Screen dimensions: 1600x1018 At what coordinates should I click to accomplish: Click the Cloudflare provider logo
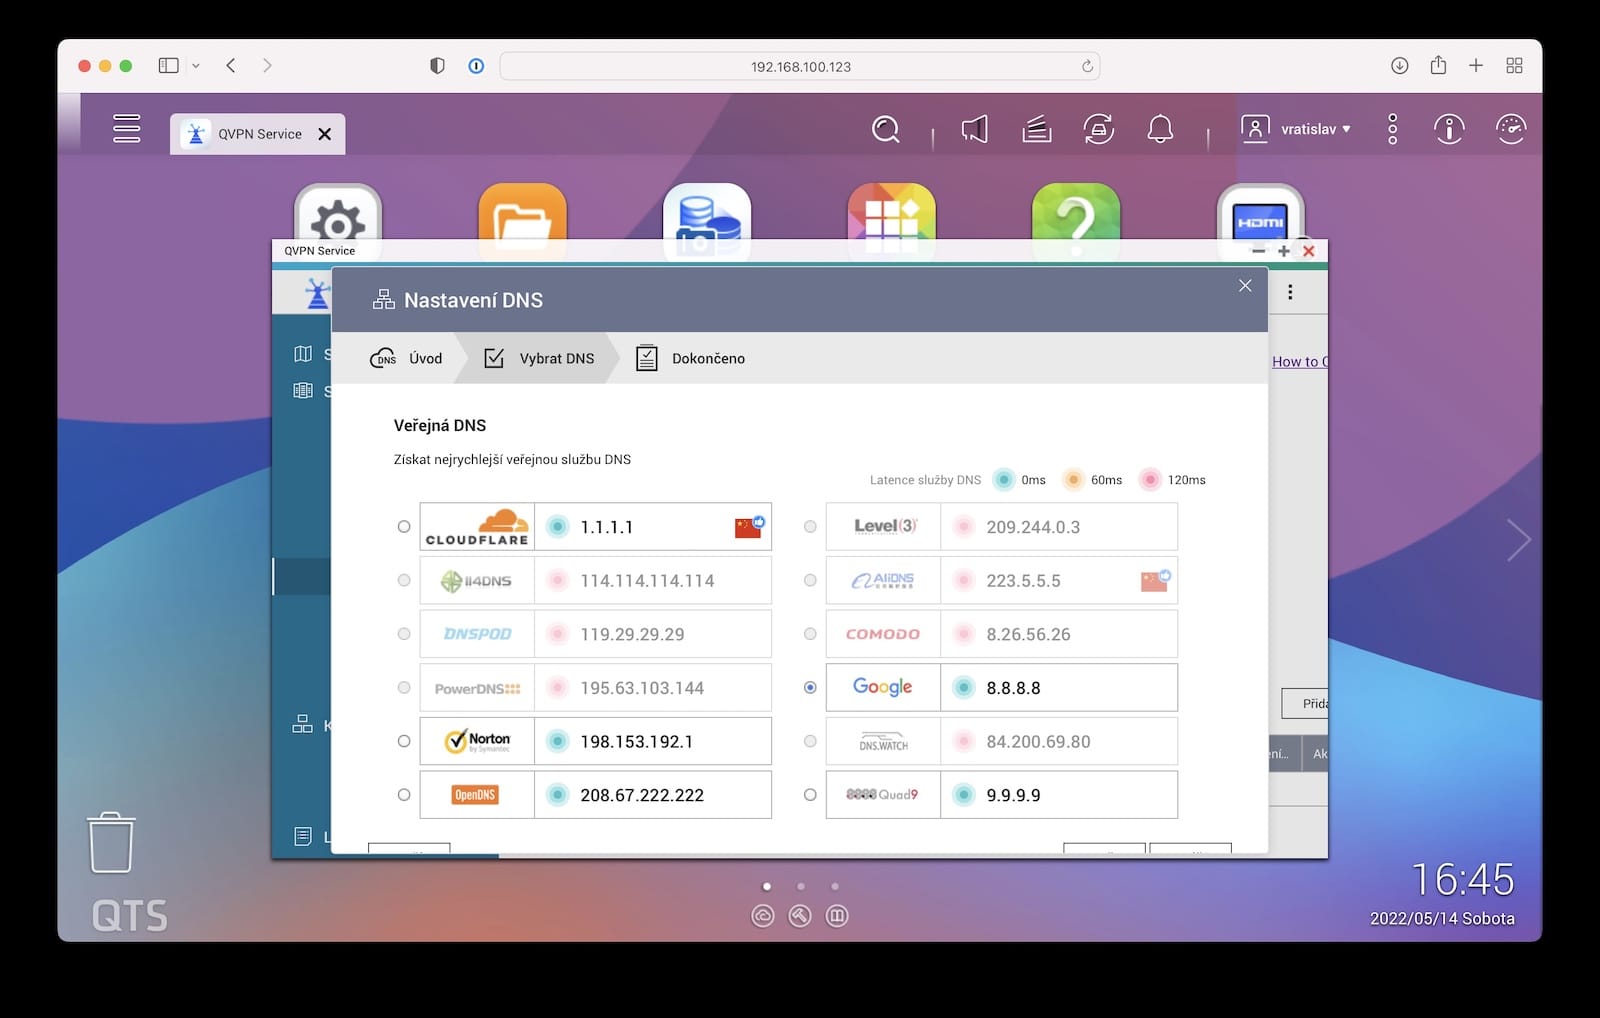coord(477,527)
